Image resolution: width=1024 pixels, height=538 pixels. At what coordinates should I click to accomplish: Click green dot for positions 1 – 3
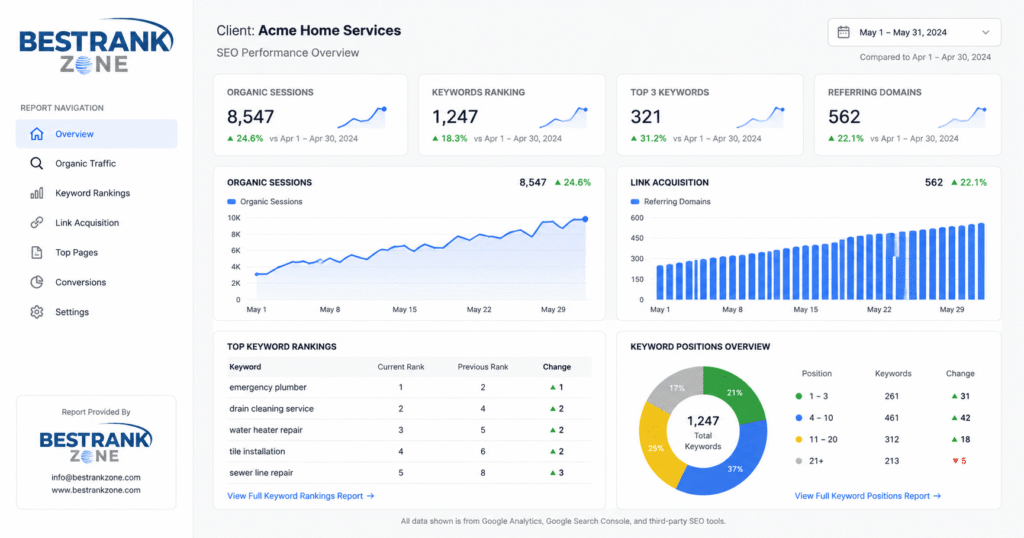click(799, 396)
